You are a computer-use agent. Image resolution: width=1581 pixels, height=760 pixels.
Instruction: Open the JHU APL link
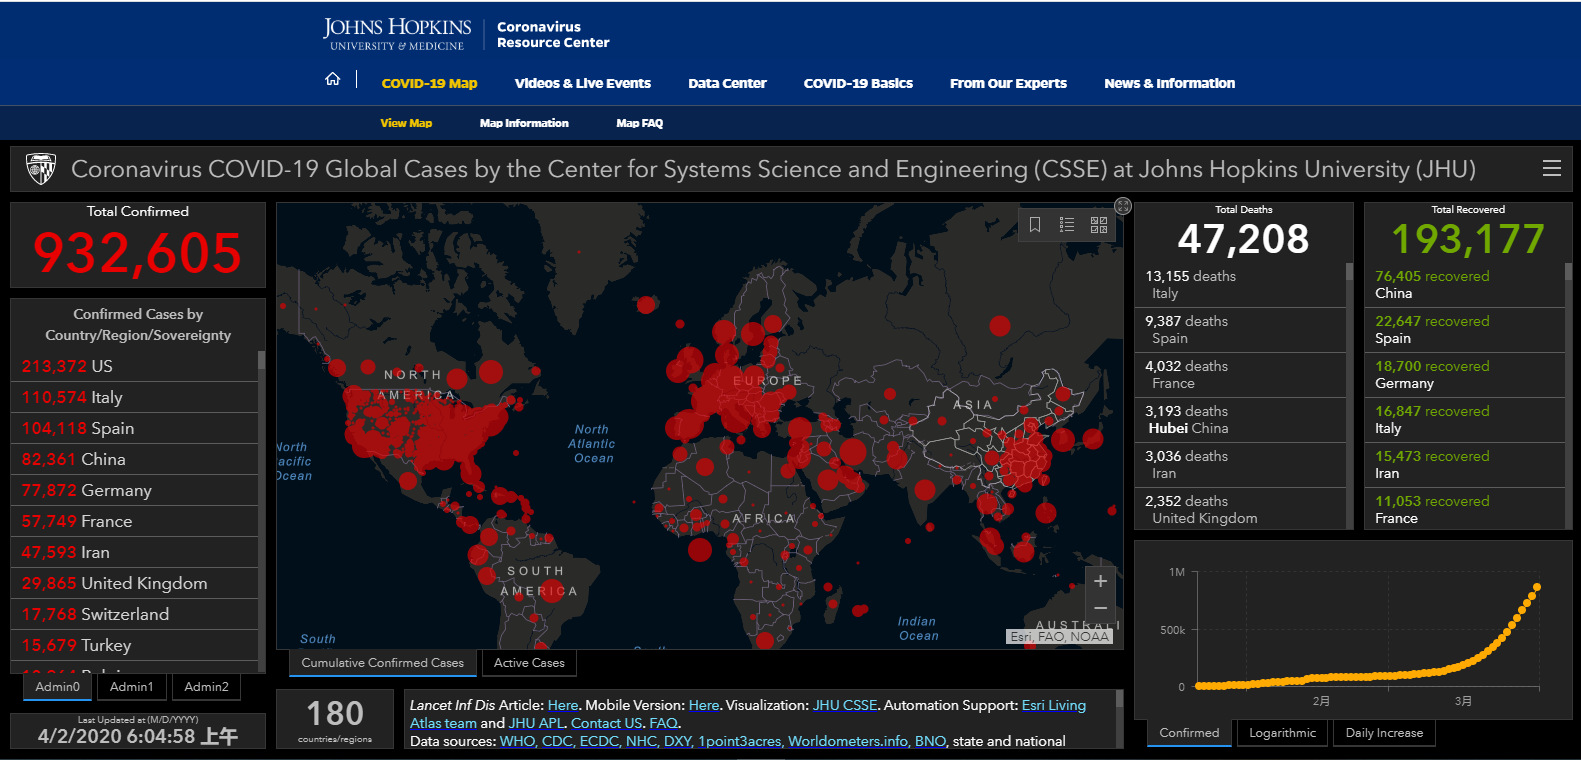[537, 723]
